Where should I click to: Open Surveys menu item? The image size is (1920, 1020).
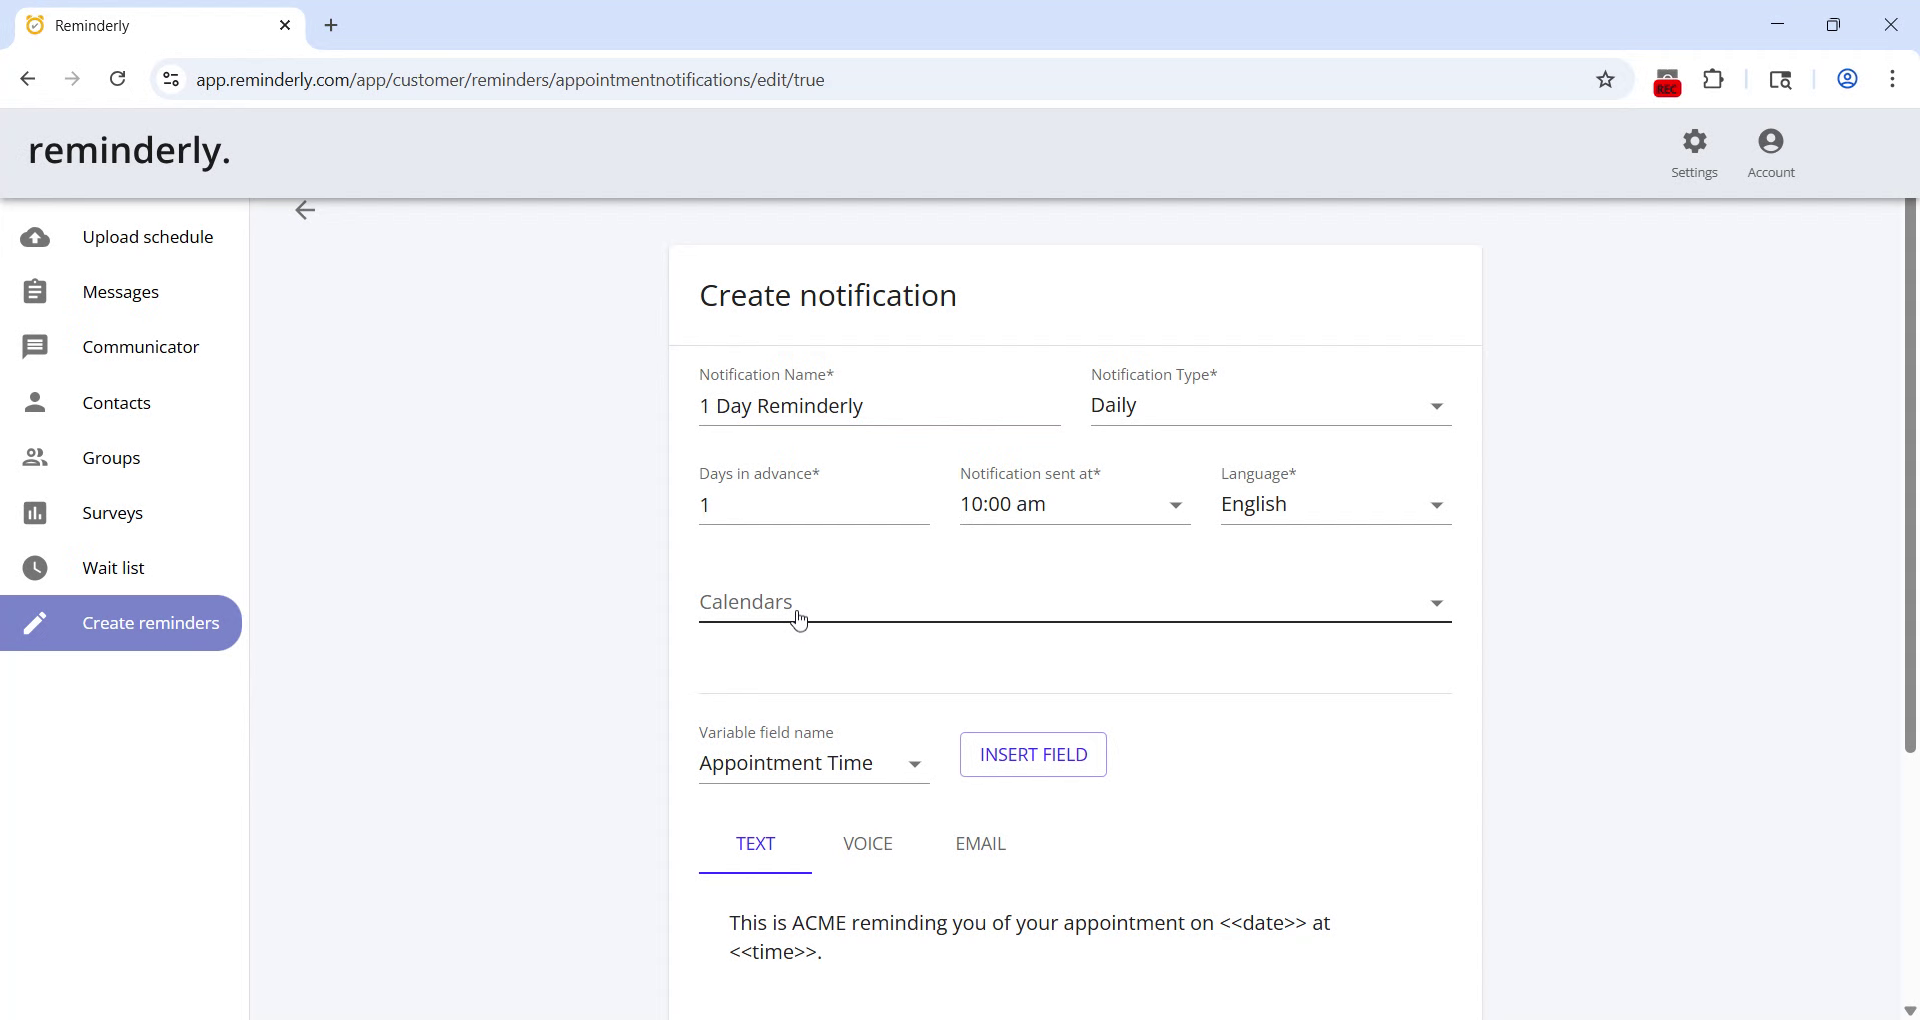(x=121, y=513)
